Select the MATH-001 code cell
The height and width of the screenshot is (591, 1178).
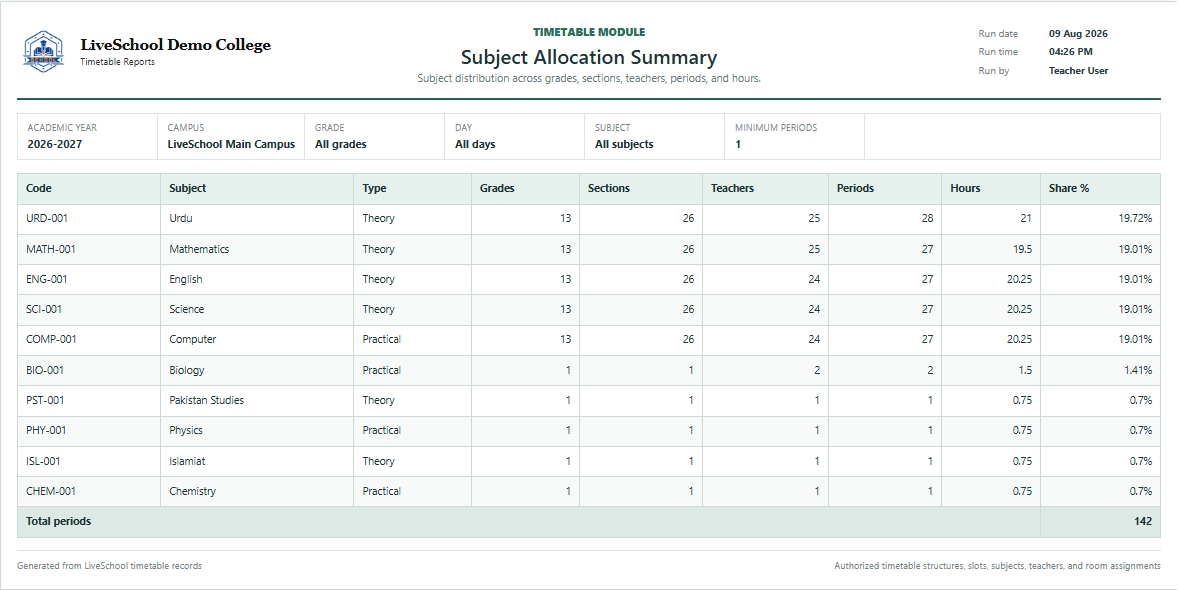(89, 249)
